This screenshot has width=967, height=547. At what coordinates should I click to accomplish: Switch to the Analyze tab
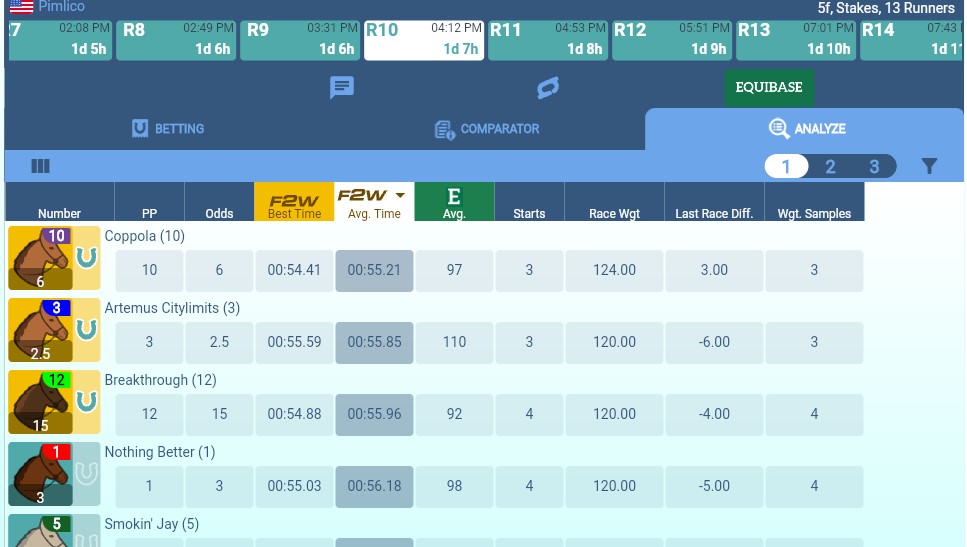click(807, 129)
